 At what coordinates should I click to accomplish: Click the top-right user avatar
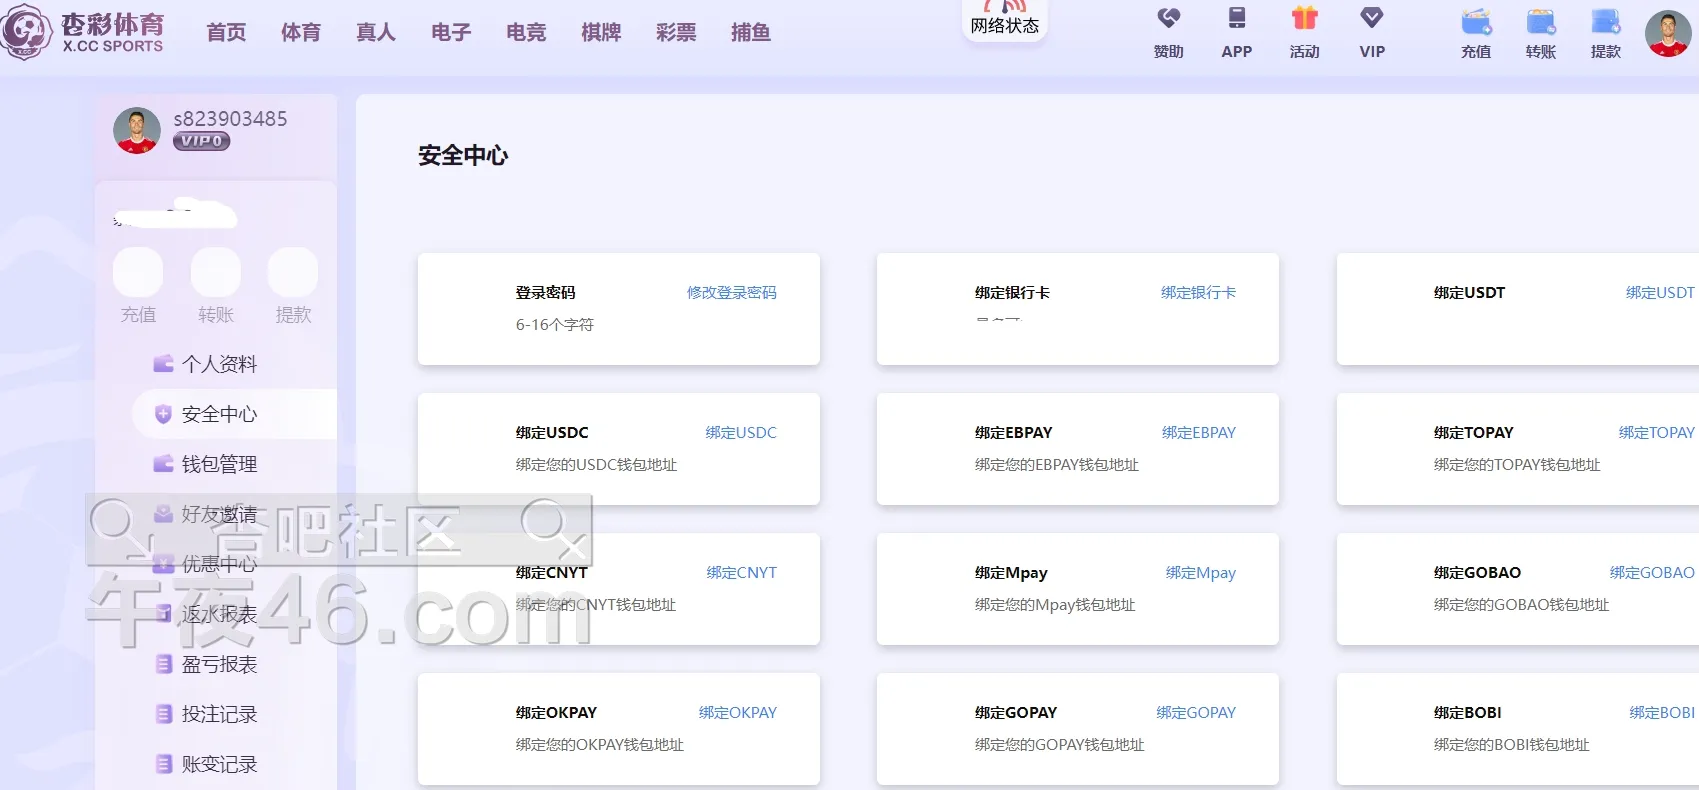point(1667,34)
